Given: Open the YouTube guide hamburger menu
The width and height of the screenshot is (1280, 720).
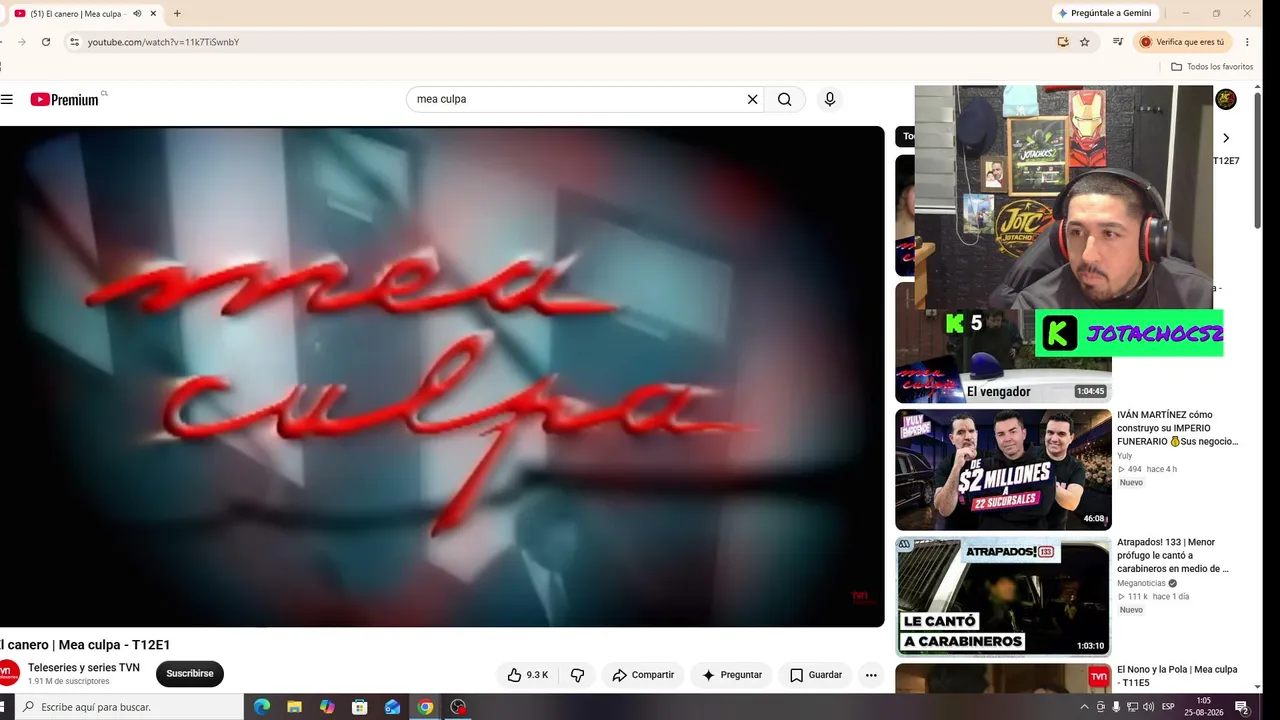Looking at the screenshot, I should pos(7,99).
